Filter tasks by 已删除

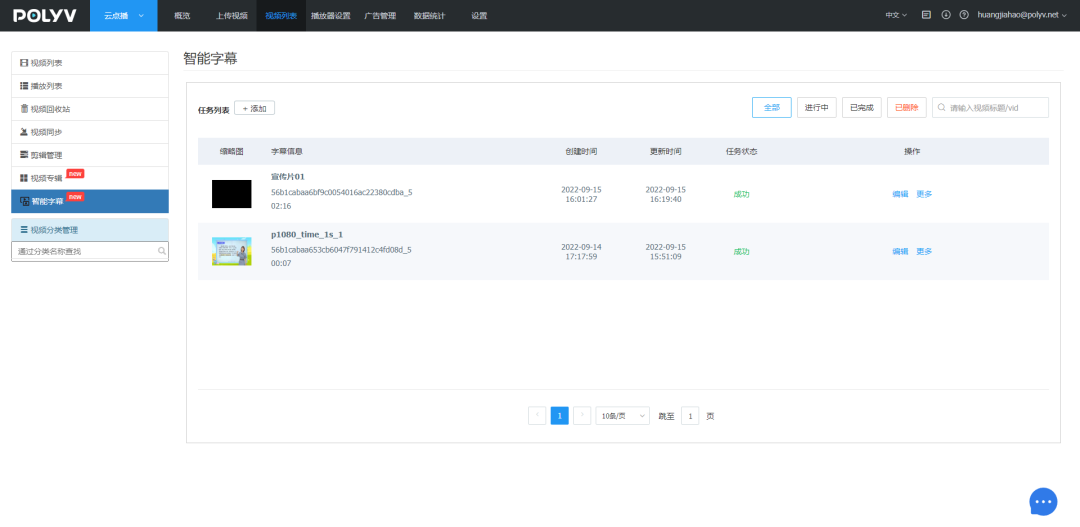(x=907, y=108)
